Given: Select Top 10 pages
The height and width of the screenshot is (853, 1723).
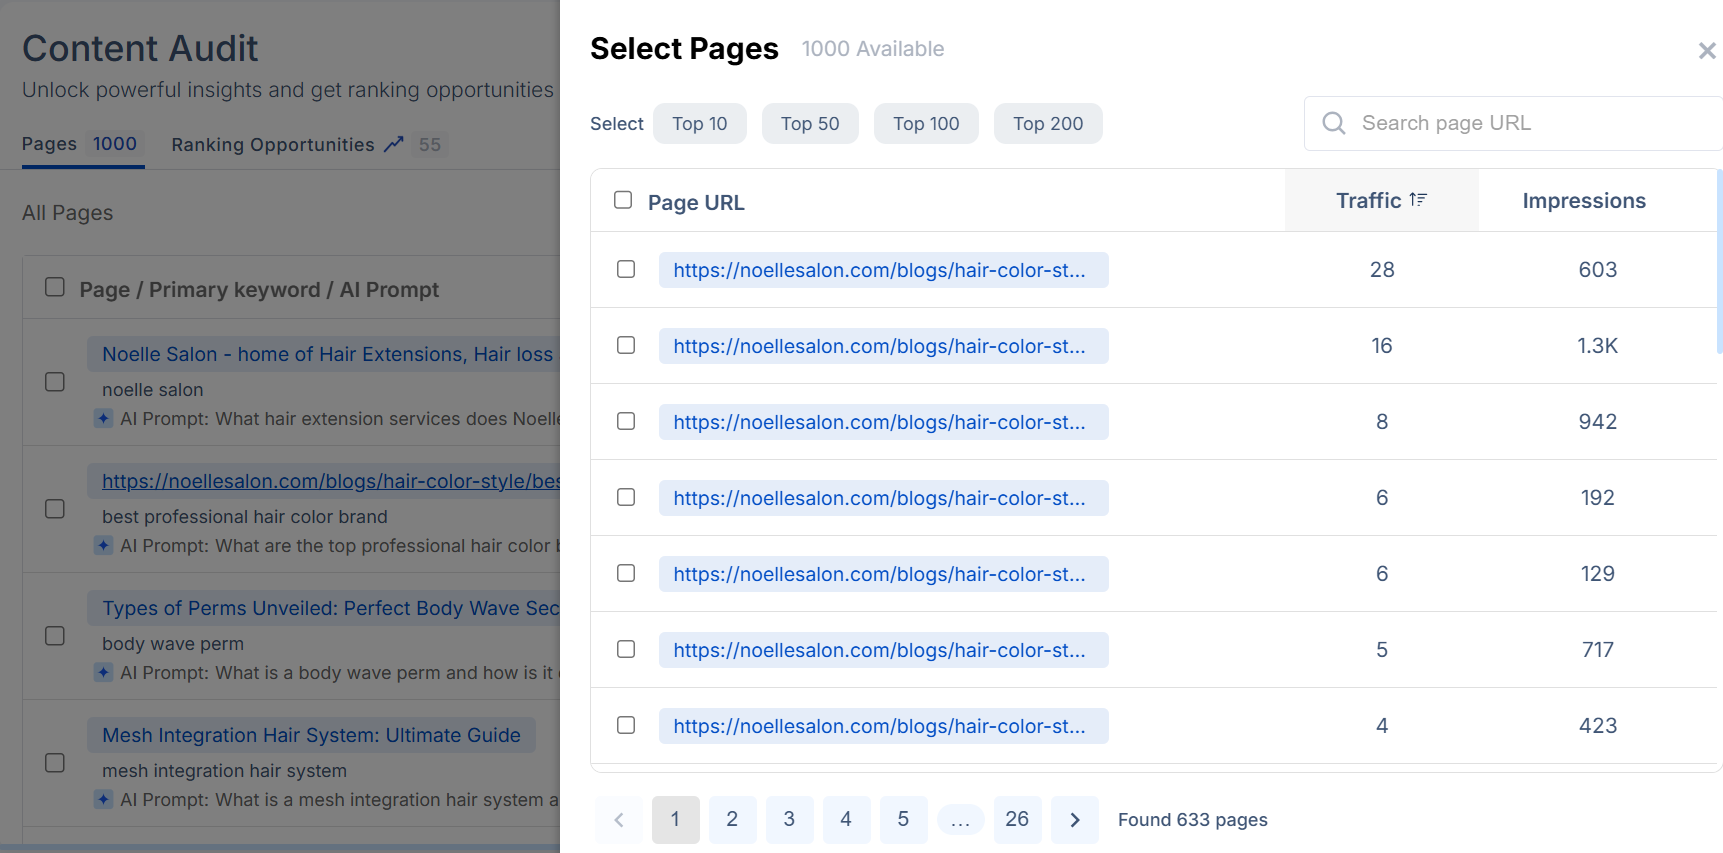Looking at the screenshot, I should pyautogui.click(x=700, y=124).
